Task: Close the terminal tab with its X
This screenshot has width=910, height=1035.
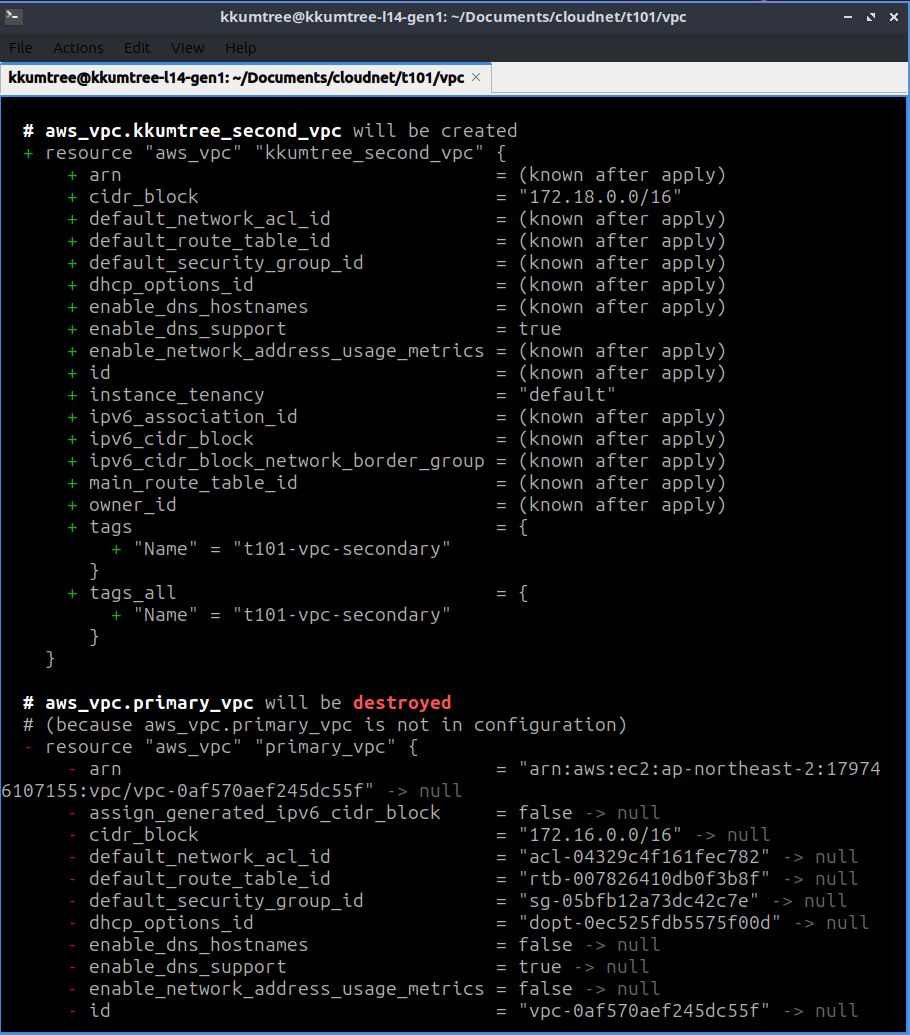Action: (476, 78)
